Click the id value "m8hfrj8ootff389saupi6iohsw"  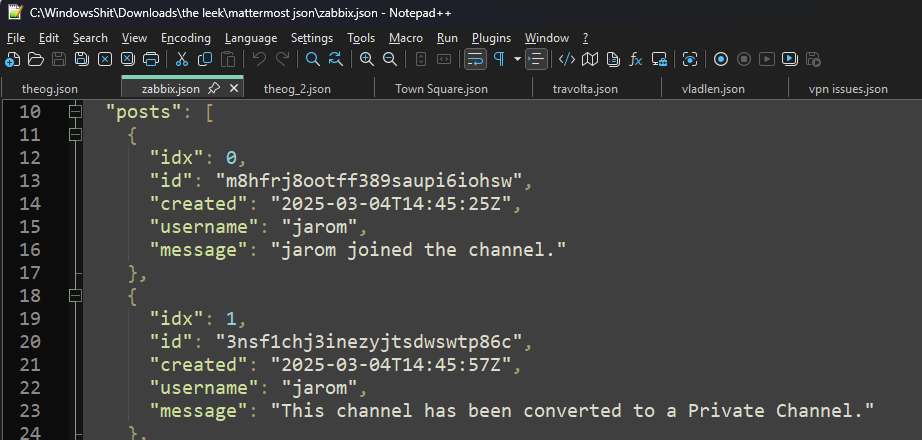(x=369, y=181)
